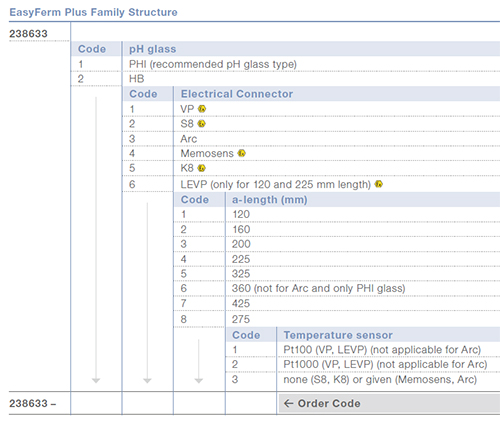The height and width of the screenshot is (421, 500).
Task: Click the Ex icon next to K8
Action: [201, 168]
